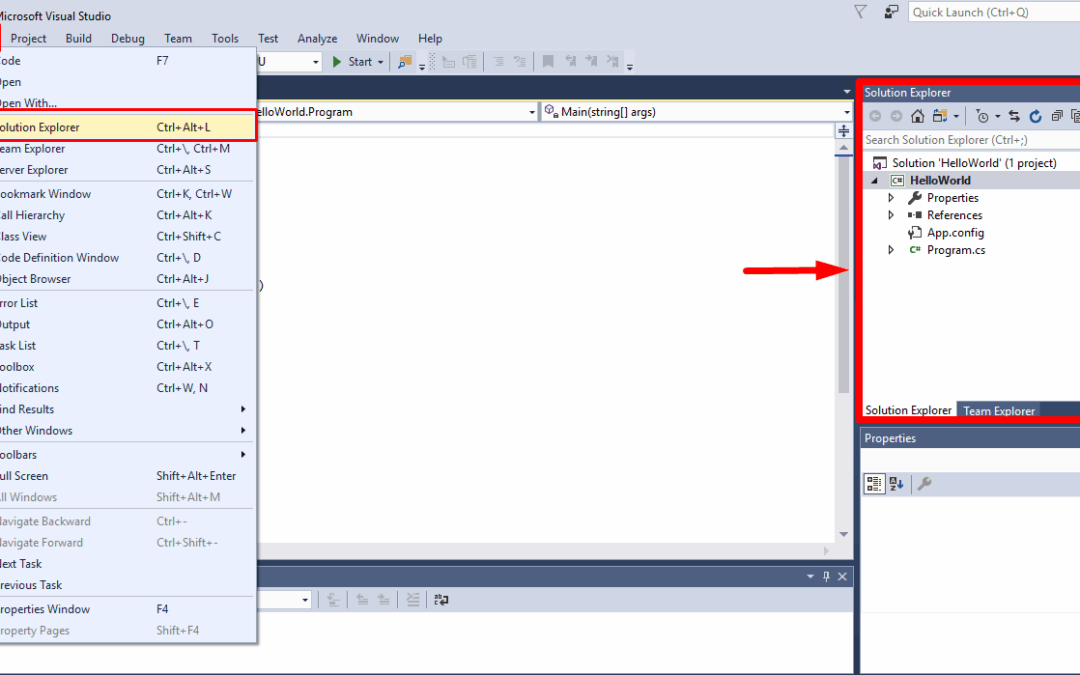Viewport: 1080px width, 675px height.
Task: Open App.config in Solution Explorer
Action: click(955, 233)
